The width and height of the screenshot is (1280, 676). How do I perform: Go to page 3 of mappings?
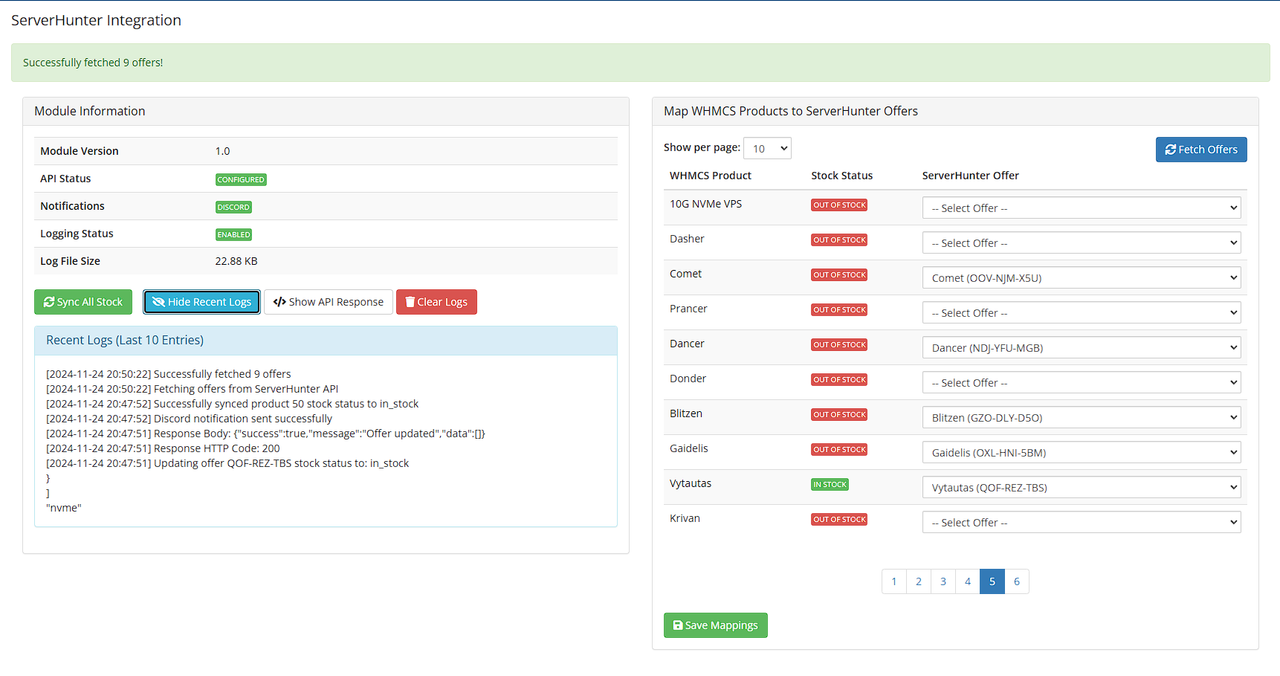point(943,582)
